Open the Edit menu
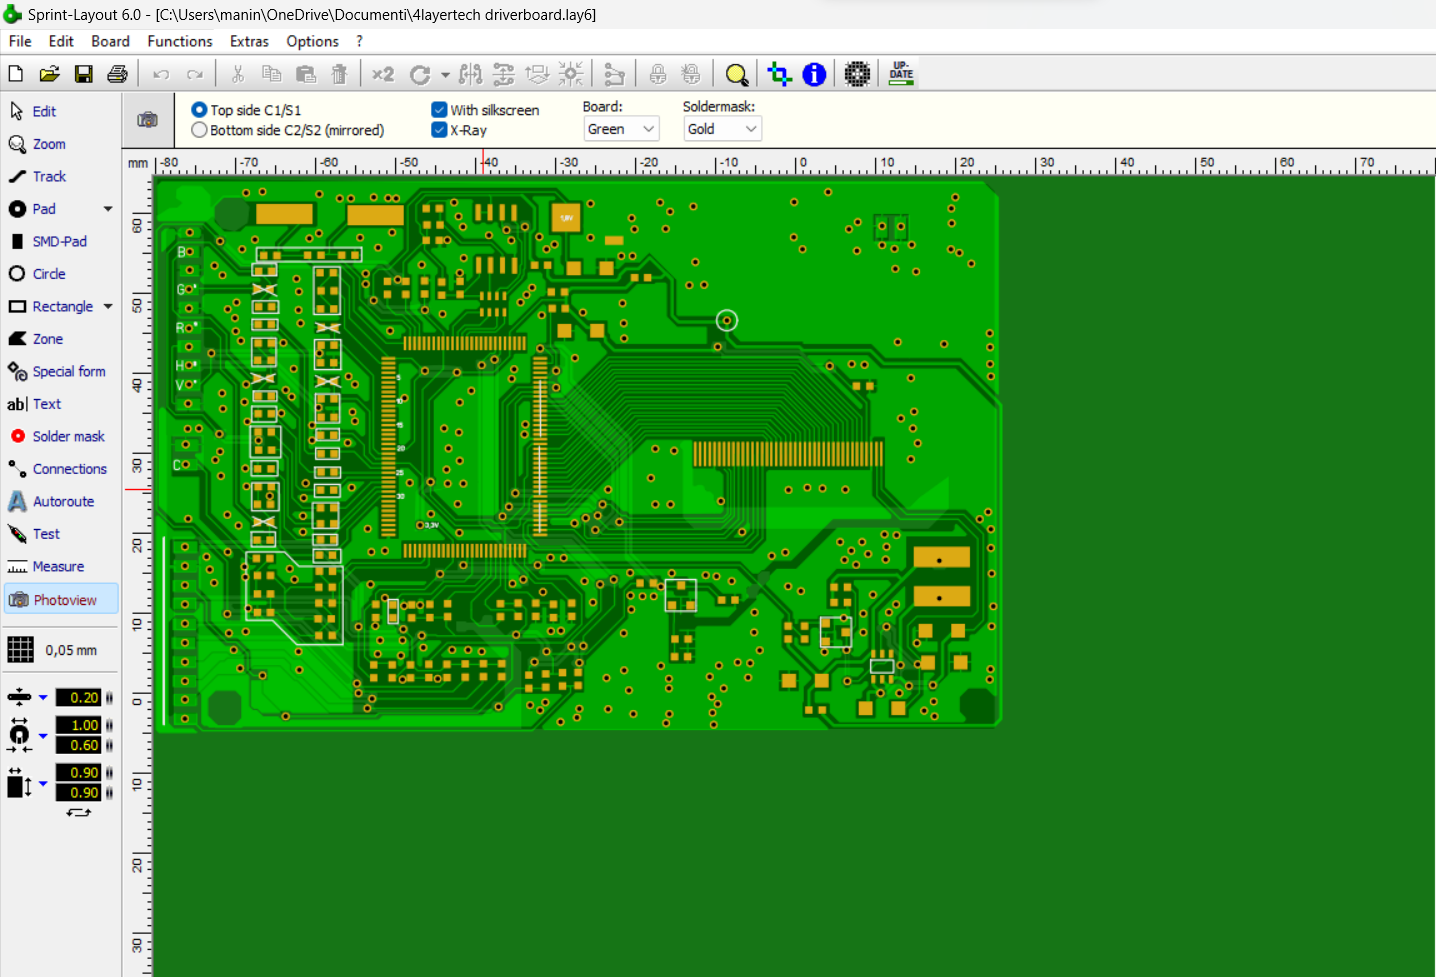1436x977 pixels. 61,41
